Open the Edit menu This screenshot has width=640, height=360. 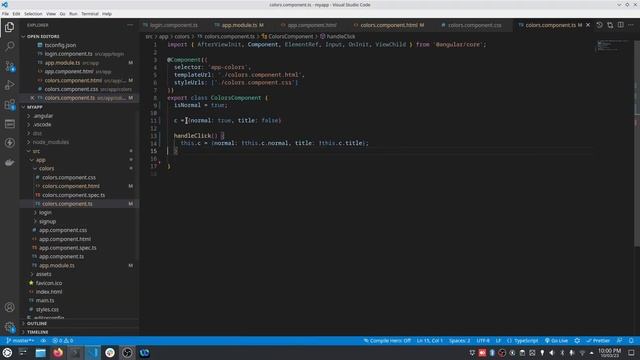tap(16, 14)
